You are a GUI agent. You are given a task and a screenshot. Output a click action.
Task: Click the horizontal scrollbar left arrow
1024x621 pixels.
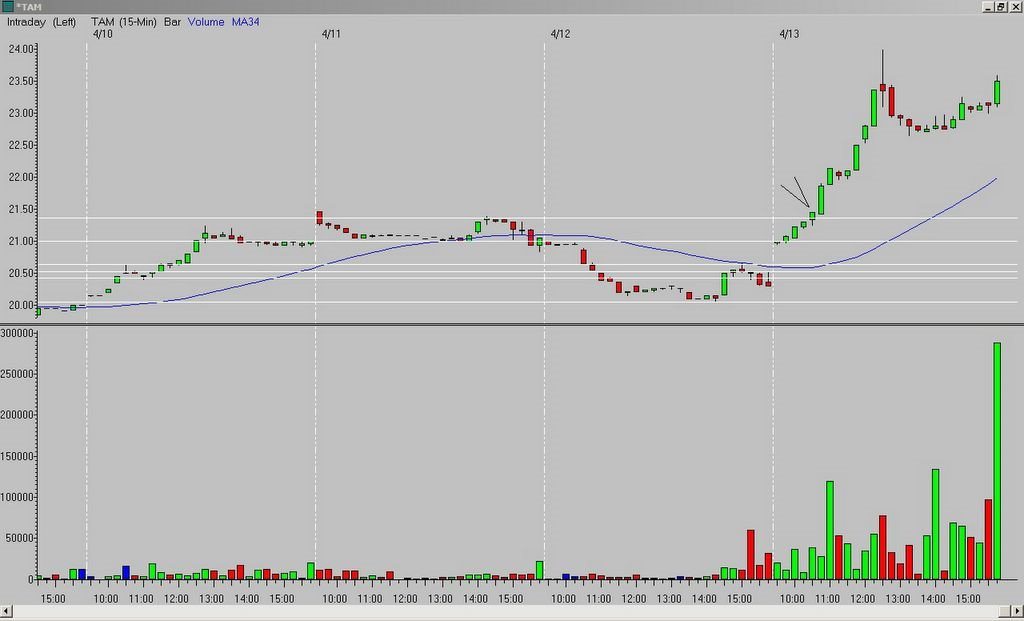[x=7, y=613]
